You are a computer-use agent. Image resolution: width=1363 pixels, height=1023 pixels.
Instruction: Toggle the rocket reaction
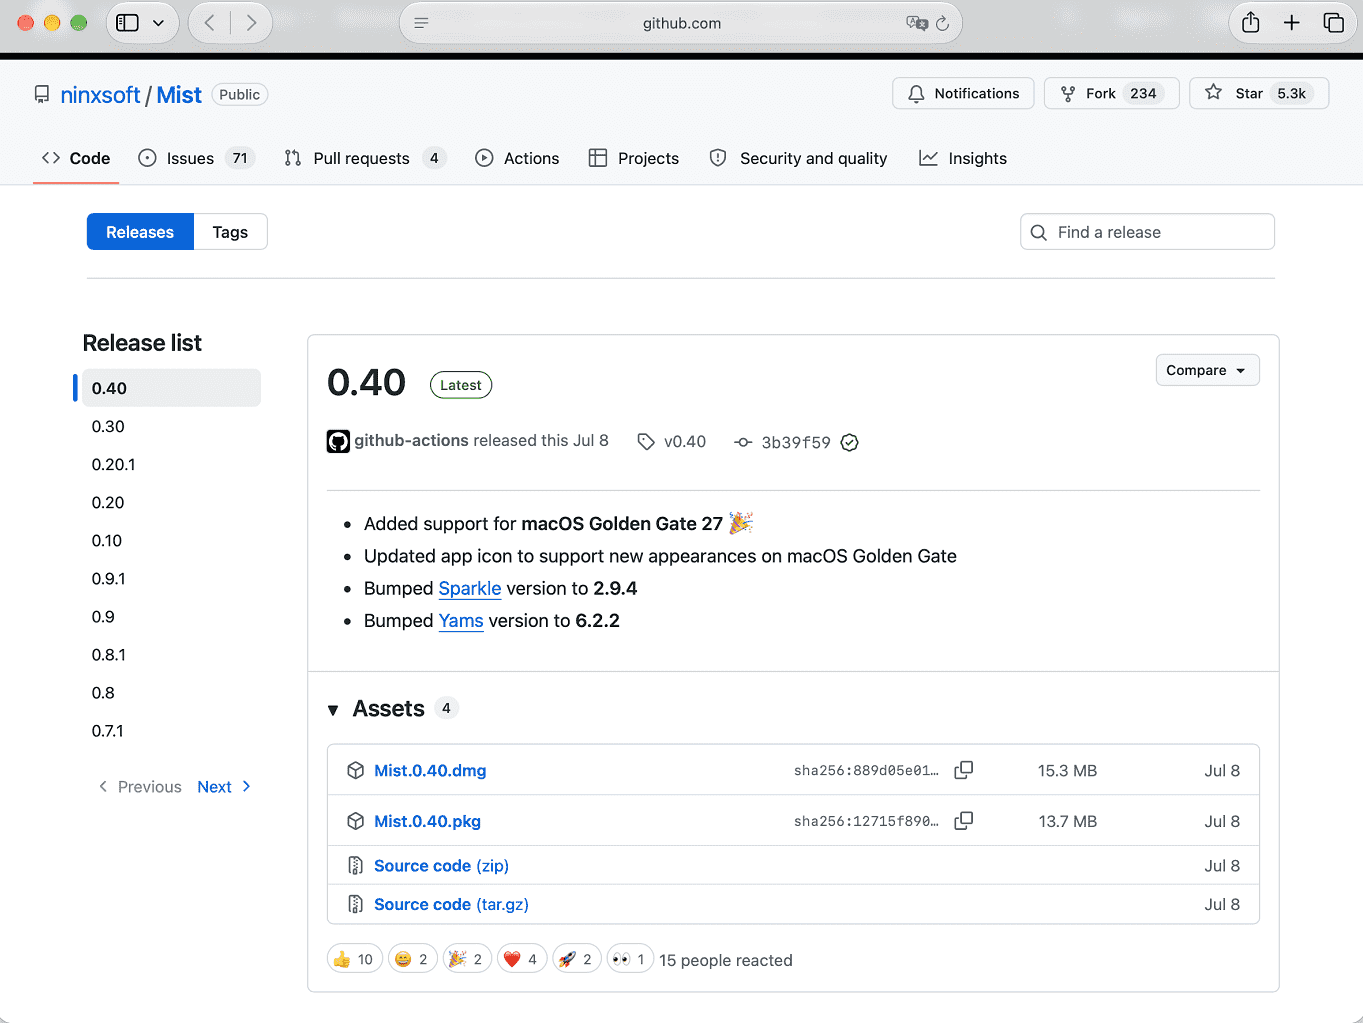coord(577,959)
